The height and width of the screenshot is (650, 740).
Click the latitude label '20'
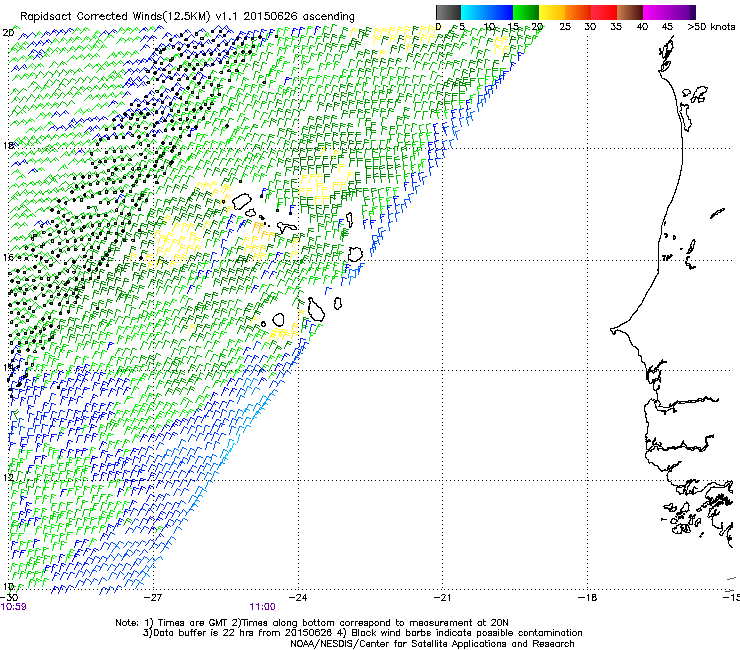[8, 33]
